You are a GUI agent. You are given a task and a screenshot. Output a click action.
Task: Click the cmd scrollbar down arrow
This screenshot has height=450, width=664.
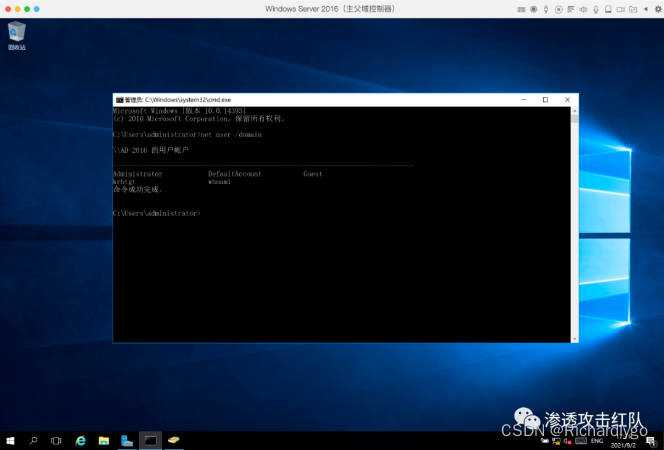575,339
